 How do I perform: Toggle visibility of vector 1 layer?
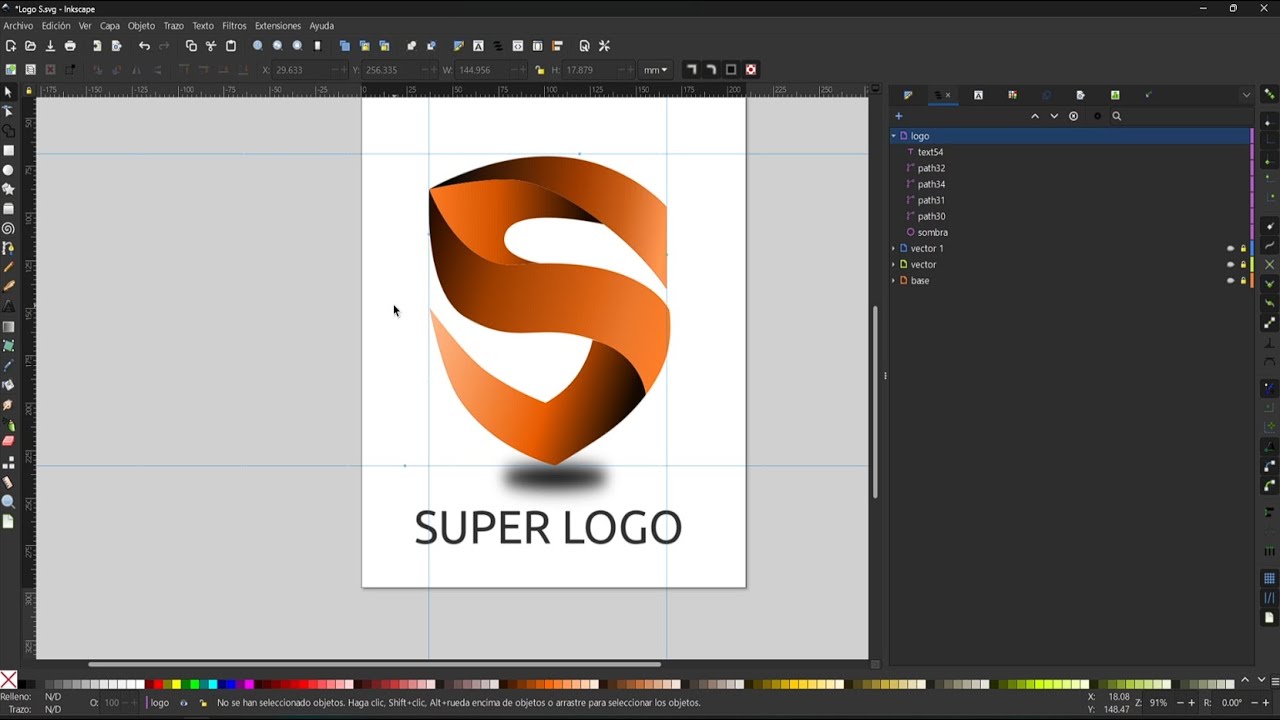[1230, 248]
